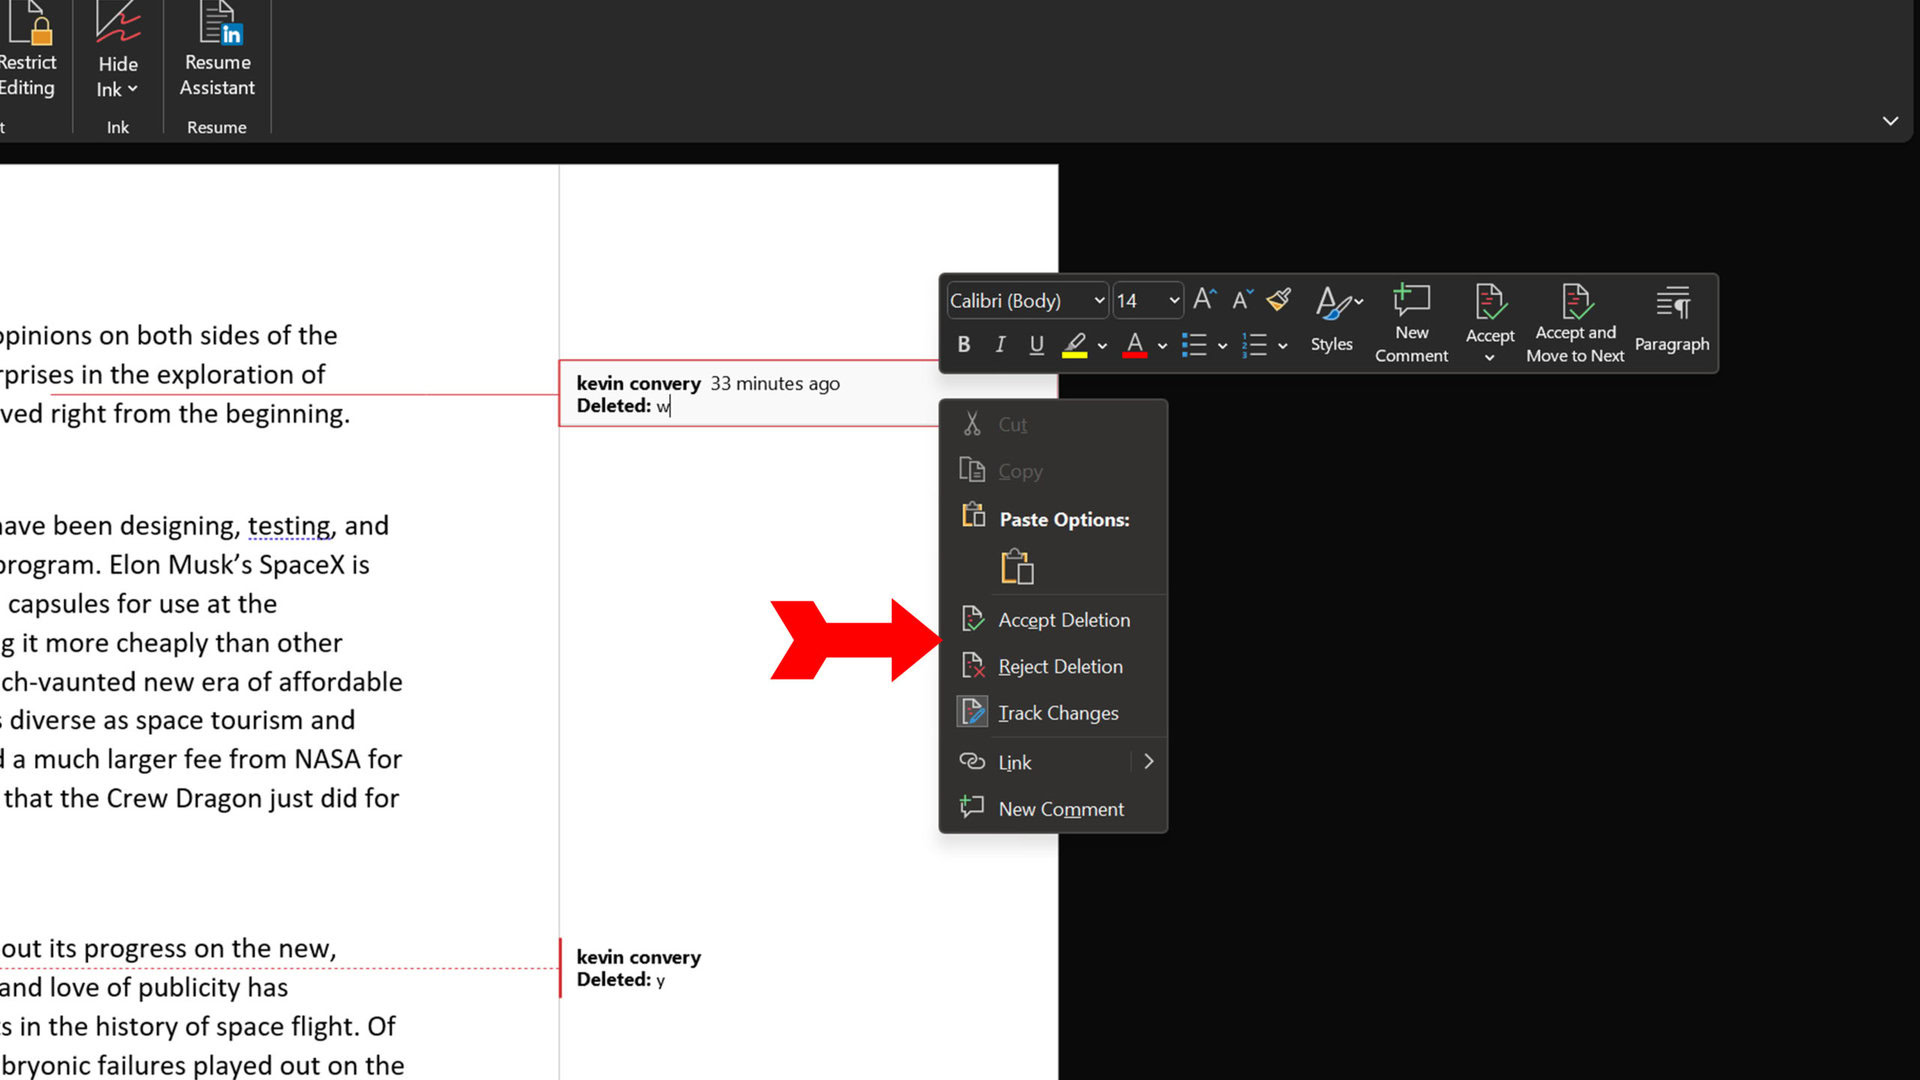
Task: Click the Resume Assistant ribbon icon
Action: pyautogui.click(x=217, y=52)
